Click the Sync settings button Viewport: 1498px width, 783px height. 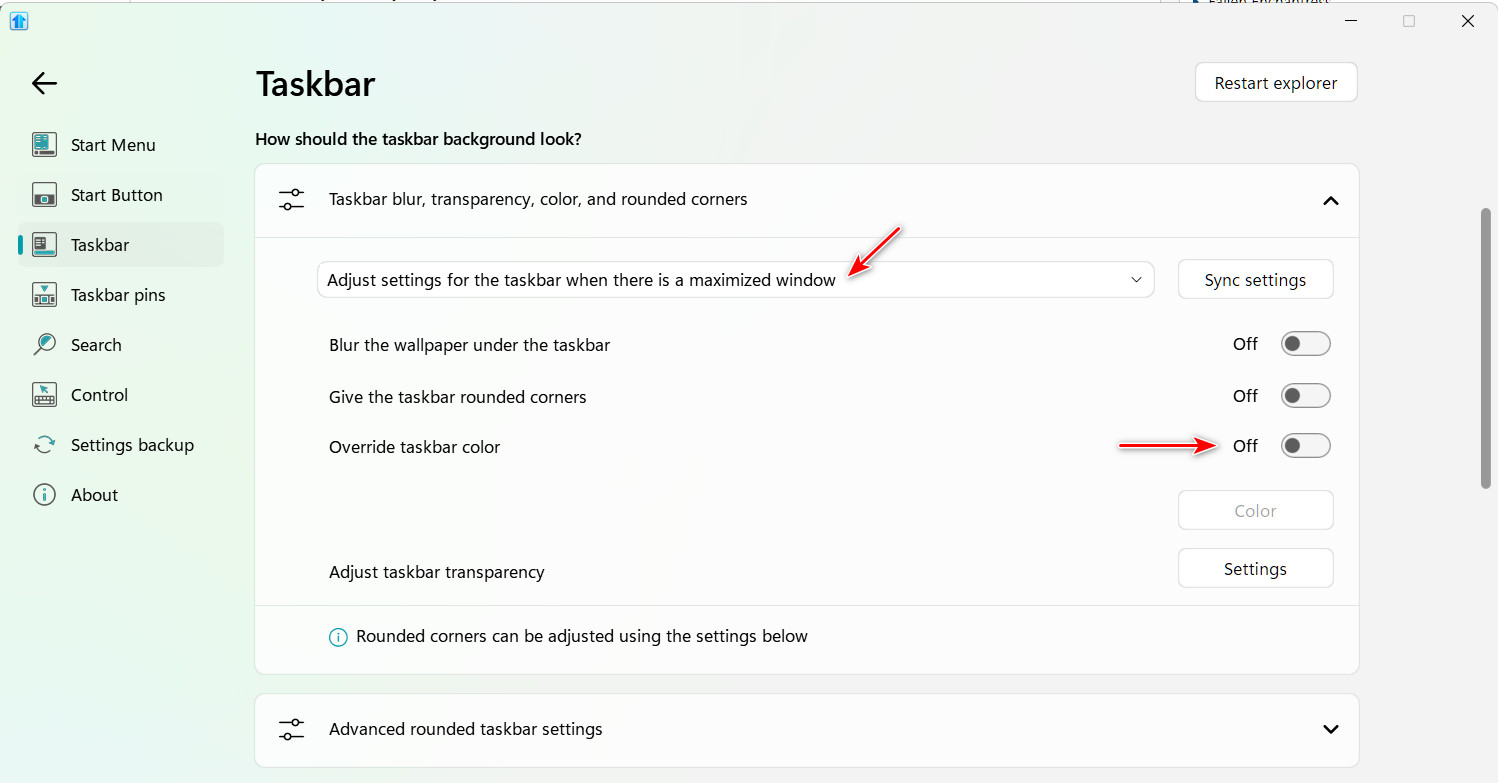[x=1255, y=280]
